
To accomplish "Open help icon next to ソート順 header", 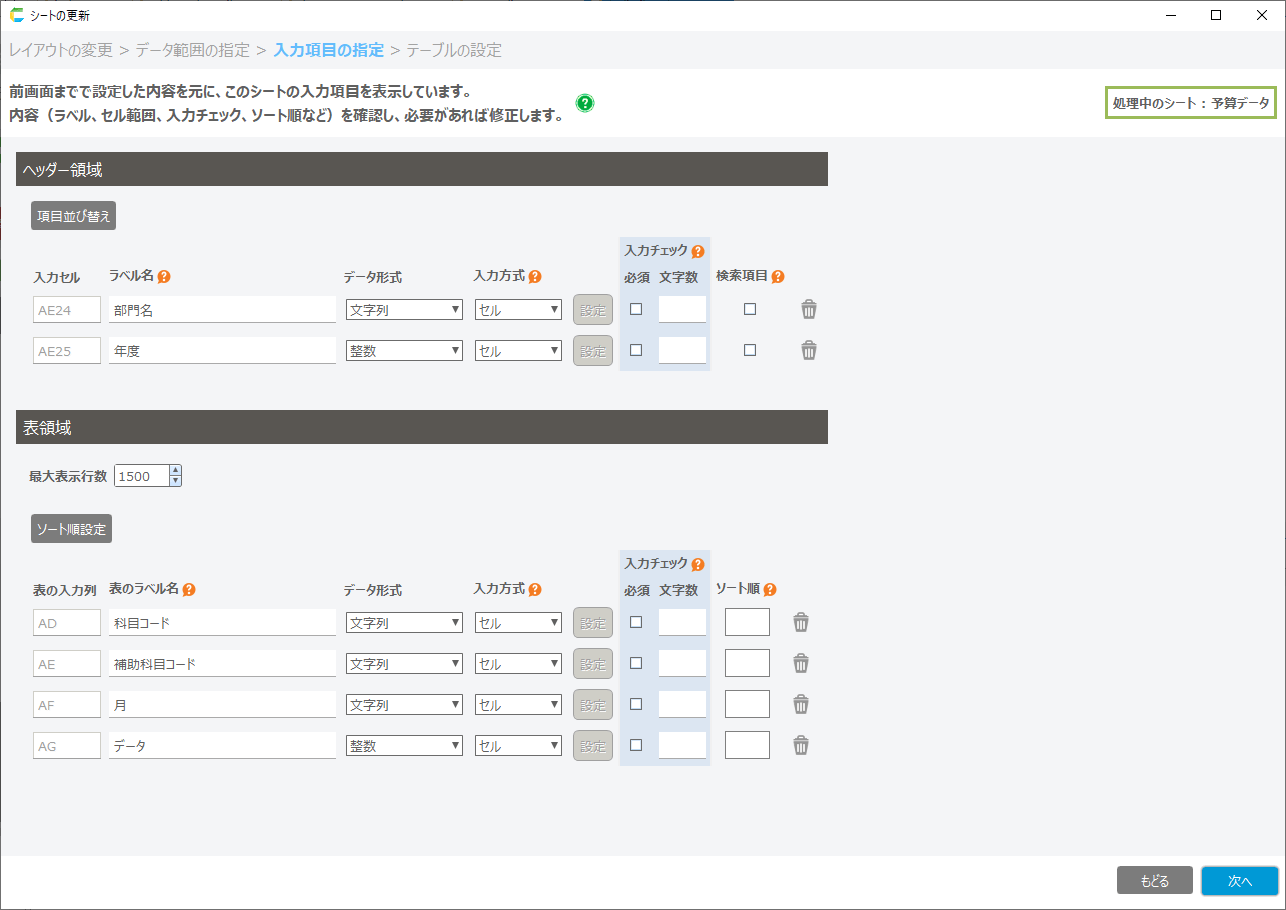I will pyautogui.click(x=770, y=590).
